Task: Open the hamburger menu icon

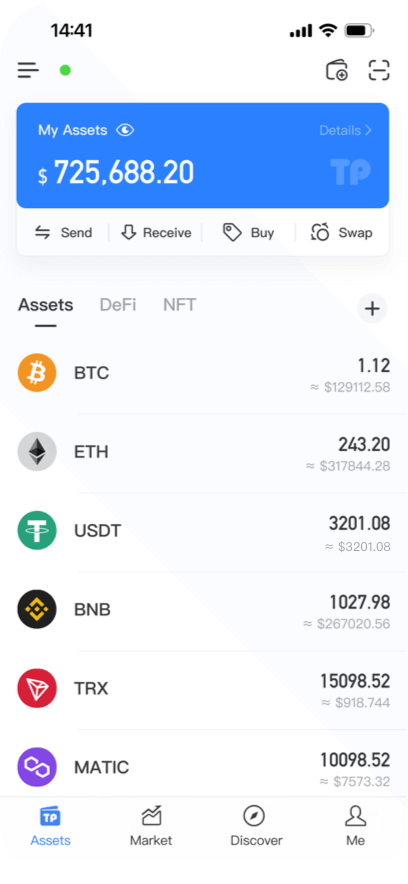Action: pyautogui.click(x=28, y=70)
